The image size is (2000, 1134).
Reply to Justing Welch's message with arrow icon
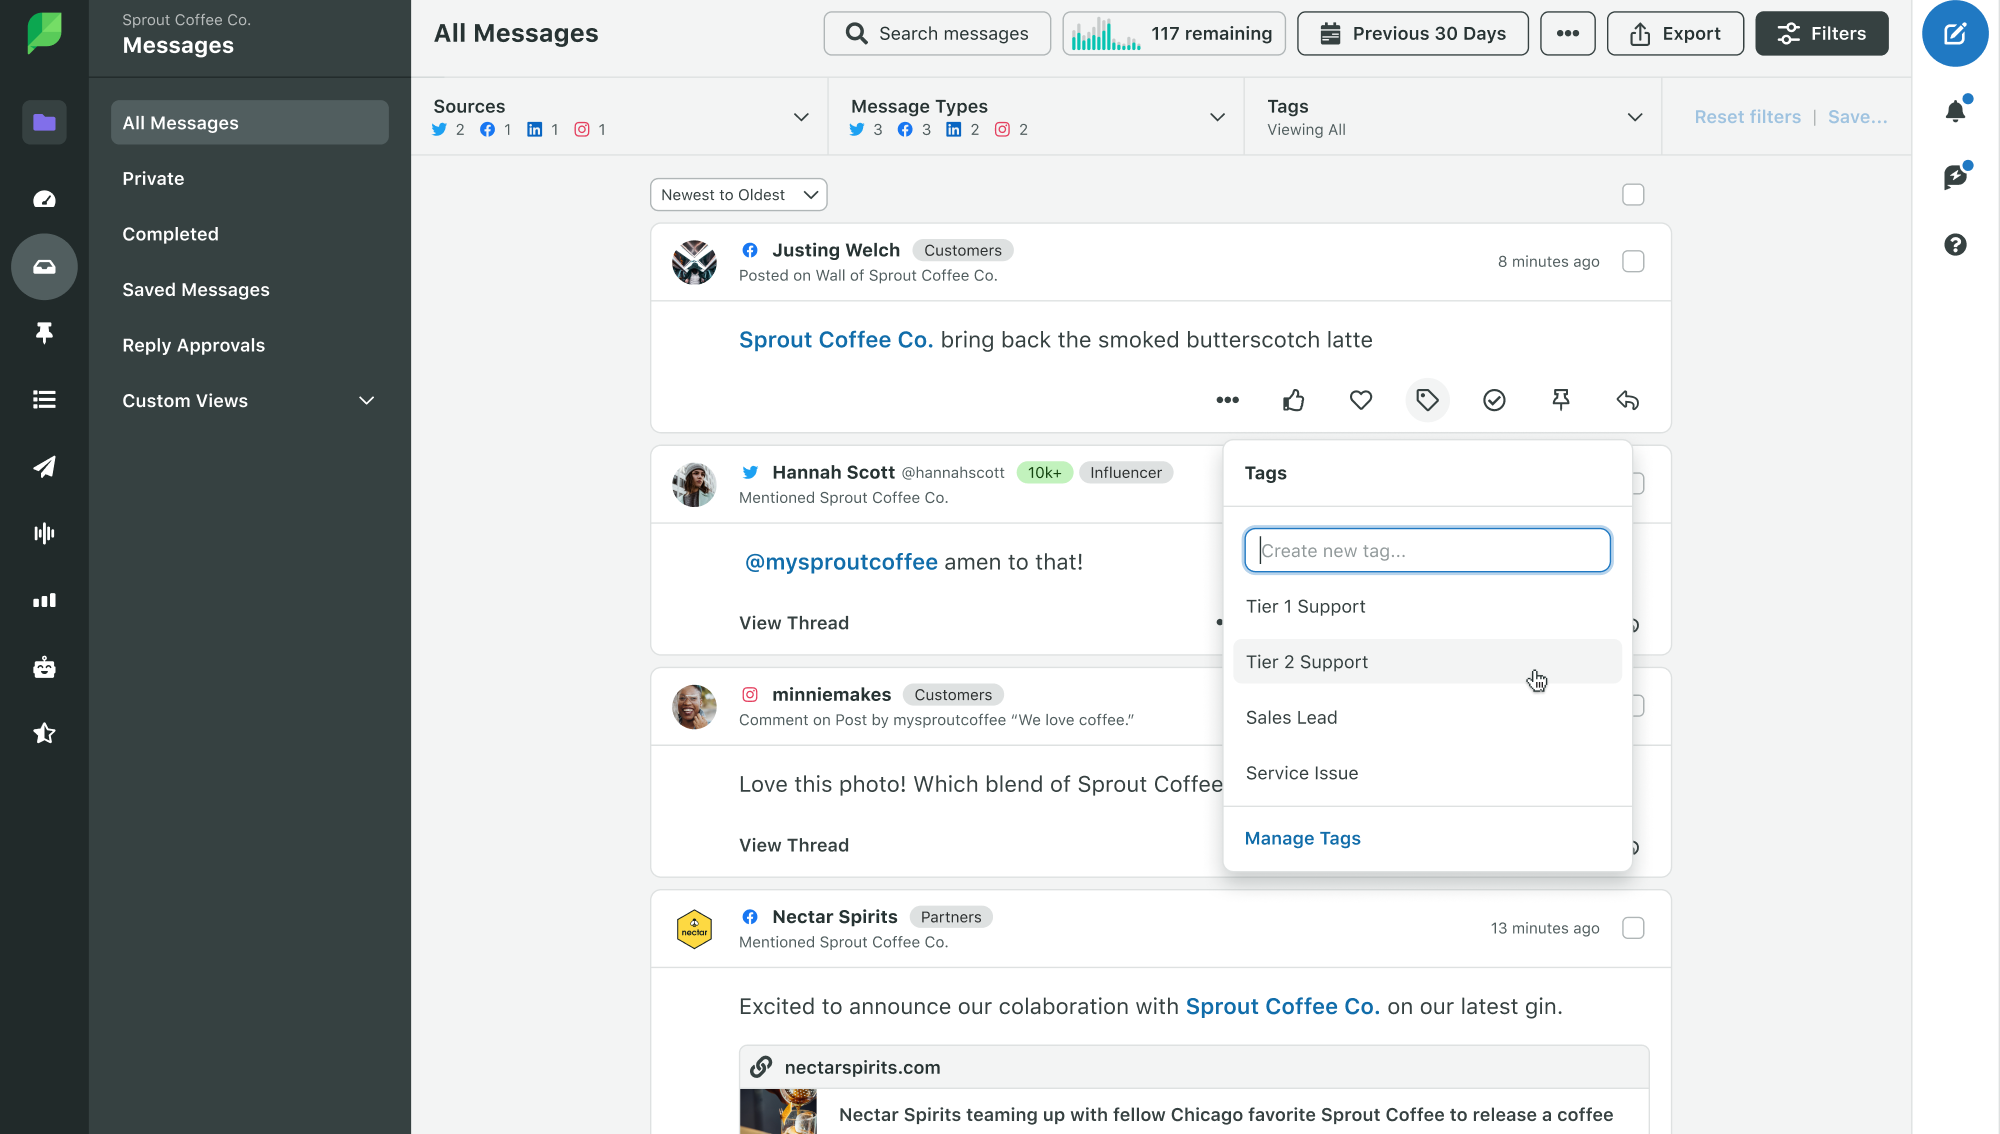1628,400
